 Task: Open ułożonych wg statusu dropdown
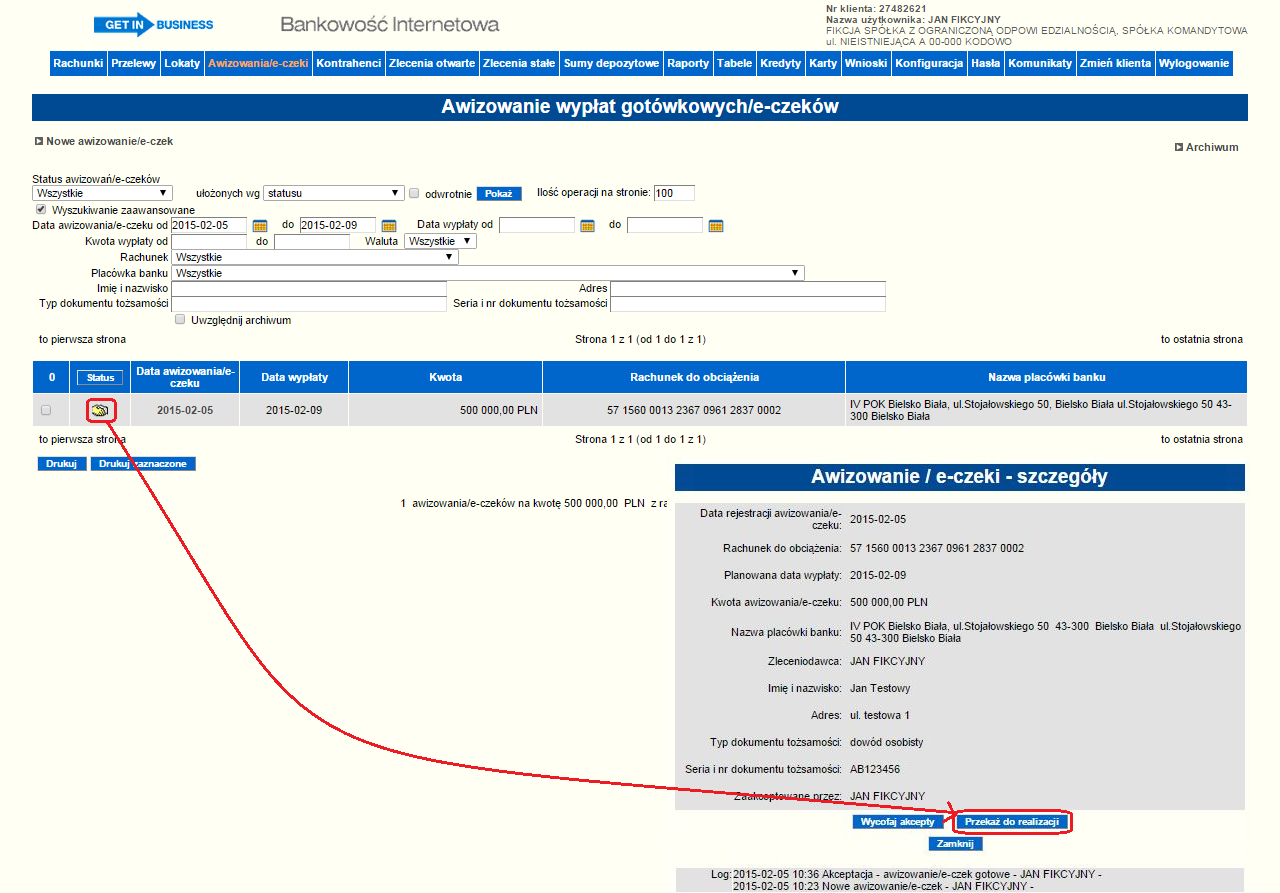click(x=333, y=193)
